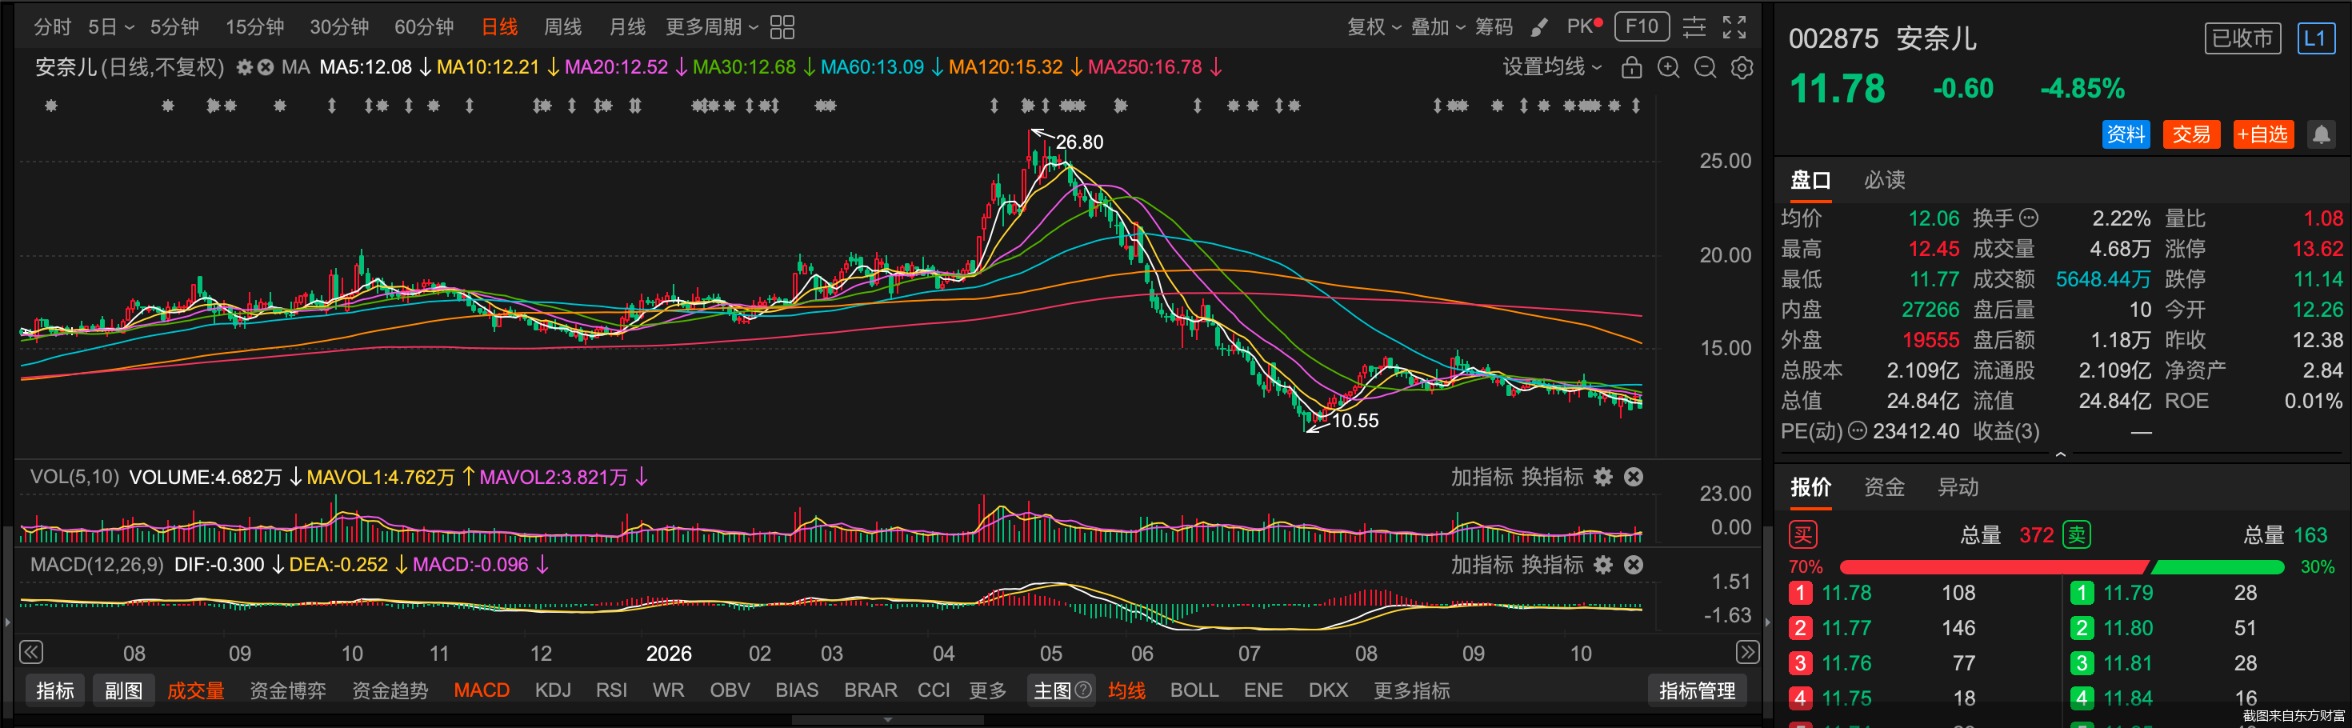Viewport: 2352px width, 728px height.
Task: Toggle the 均线 main chart indicator
Action: 1126,690
